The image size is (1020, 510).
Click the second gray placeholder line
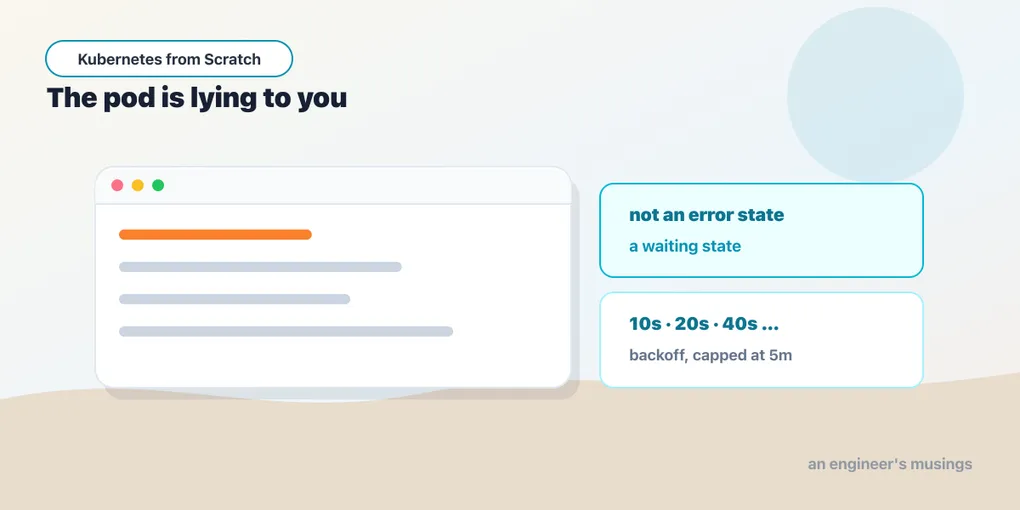click(x=235, y=299)
